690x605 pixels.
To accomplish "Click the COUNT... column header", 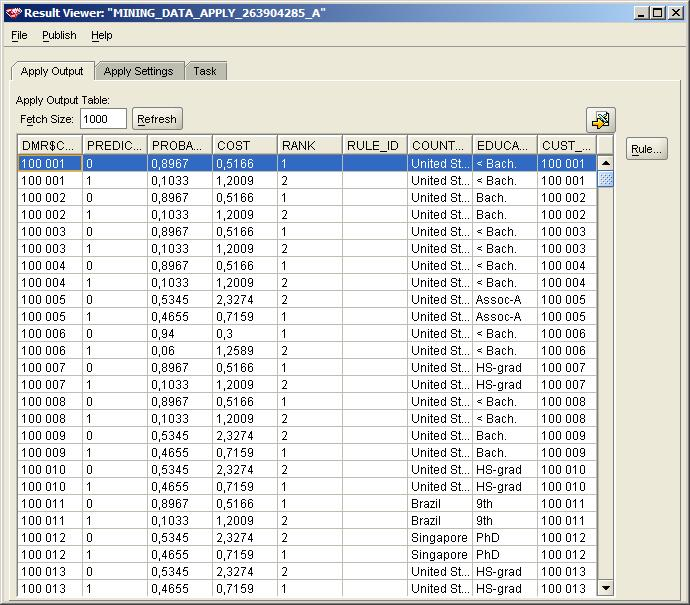I will 440,146.
